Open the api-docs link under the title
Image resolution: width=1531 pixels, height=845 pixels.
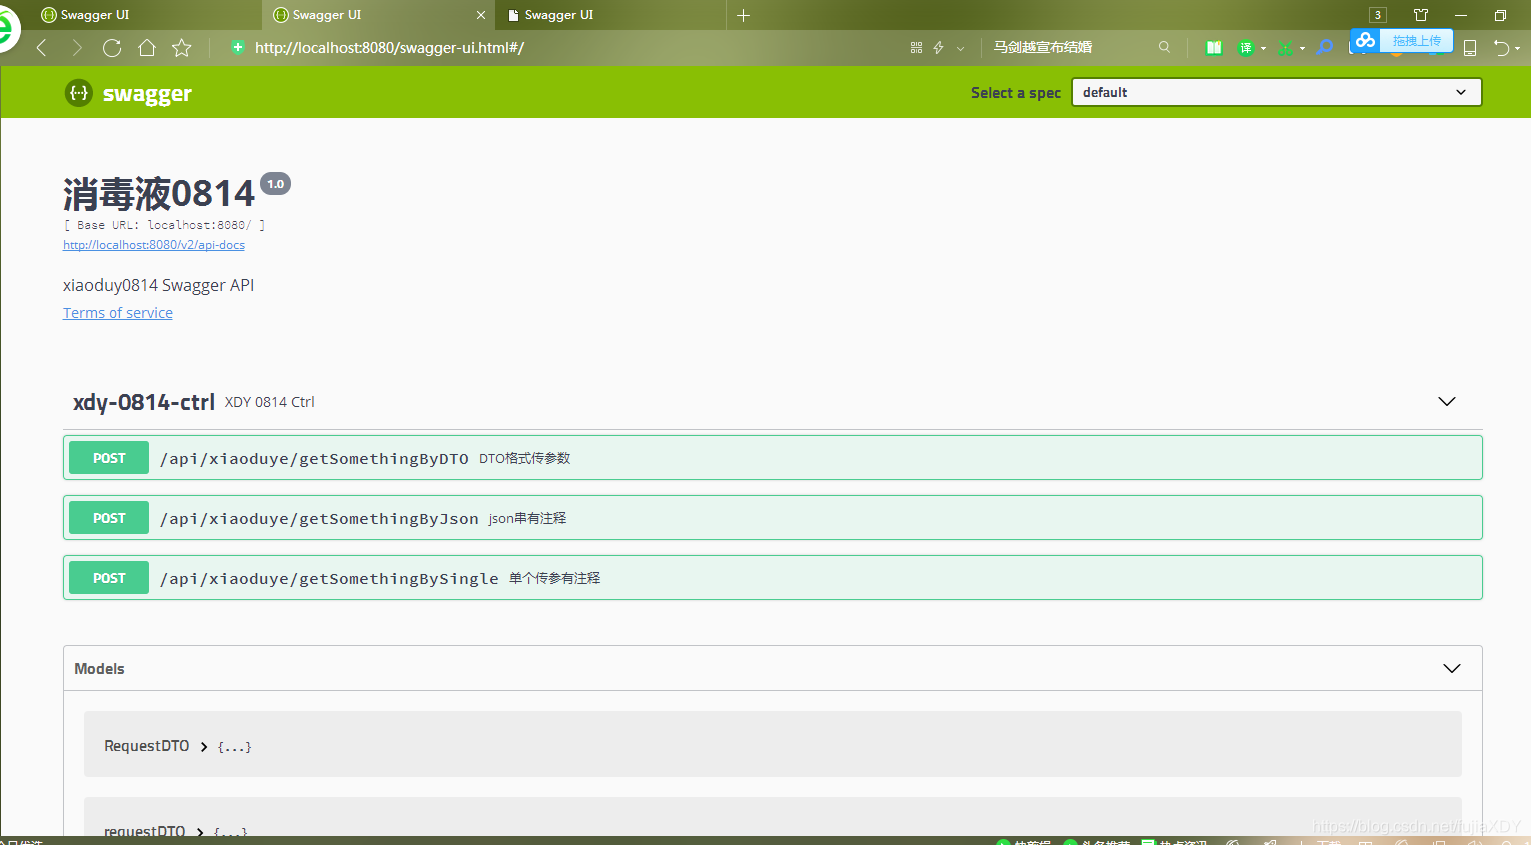[x=154, y=245]
